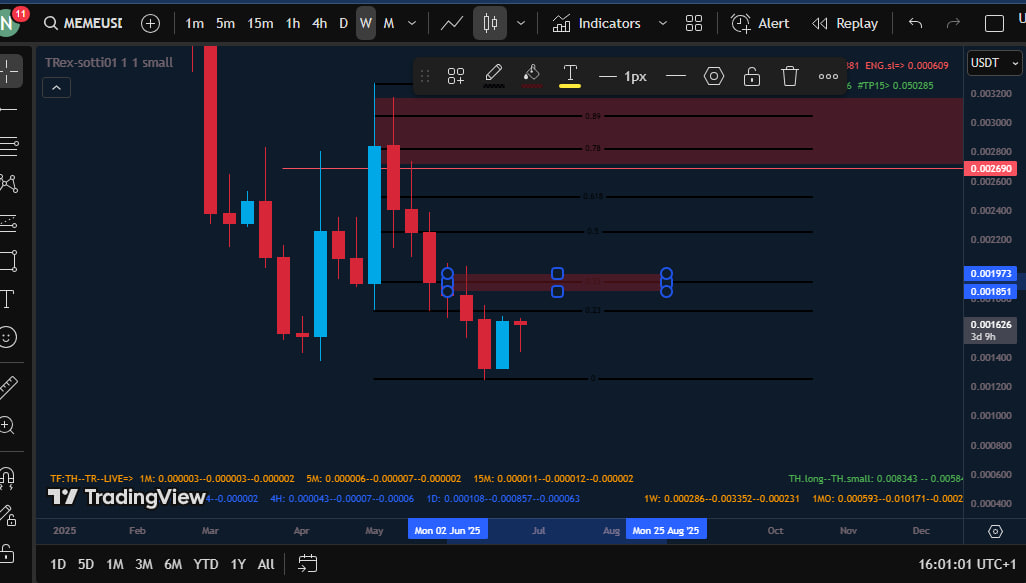
Task: Click the 0.001973 price label
Action: tap(991, 274)
